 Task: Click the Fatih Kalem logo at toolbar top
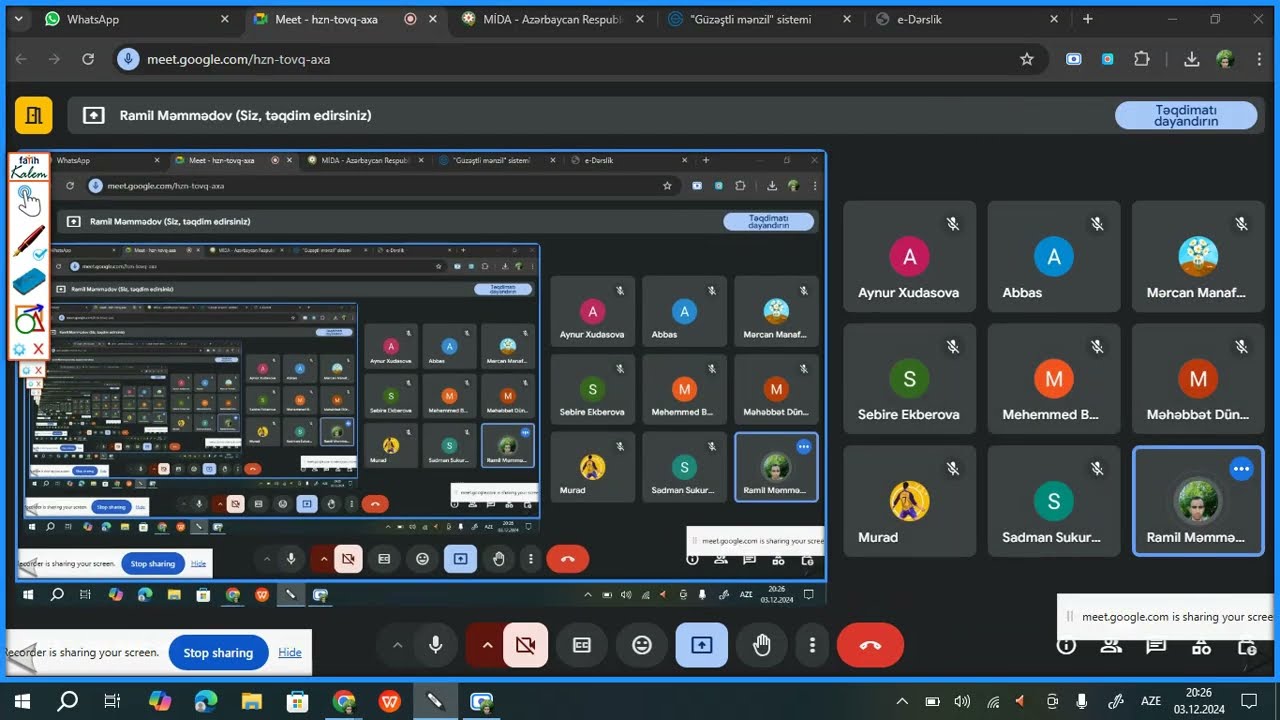coord(29,167)
